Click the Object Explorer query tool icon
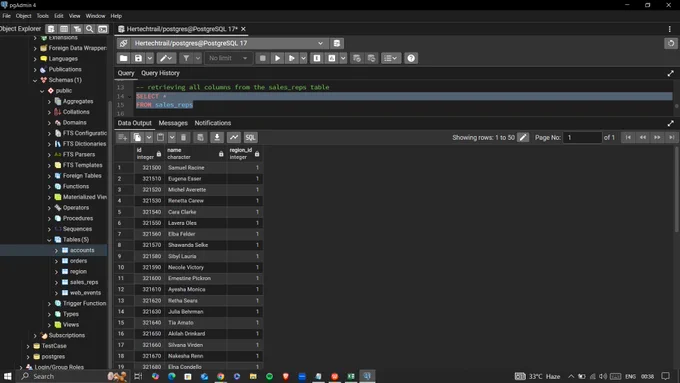This screenshot has width=680, height=383. click(51, 29)
